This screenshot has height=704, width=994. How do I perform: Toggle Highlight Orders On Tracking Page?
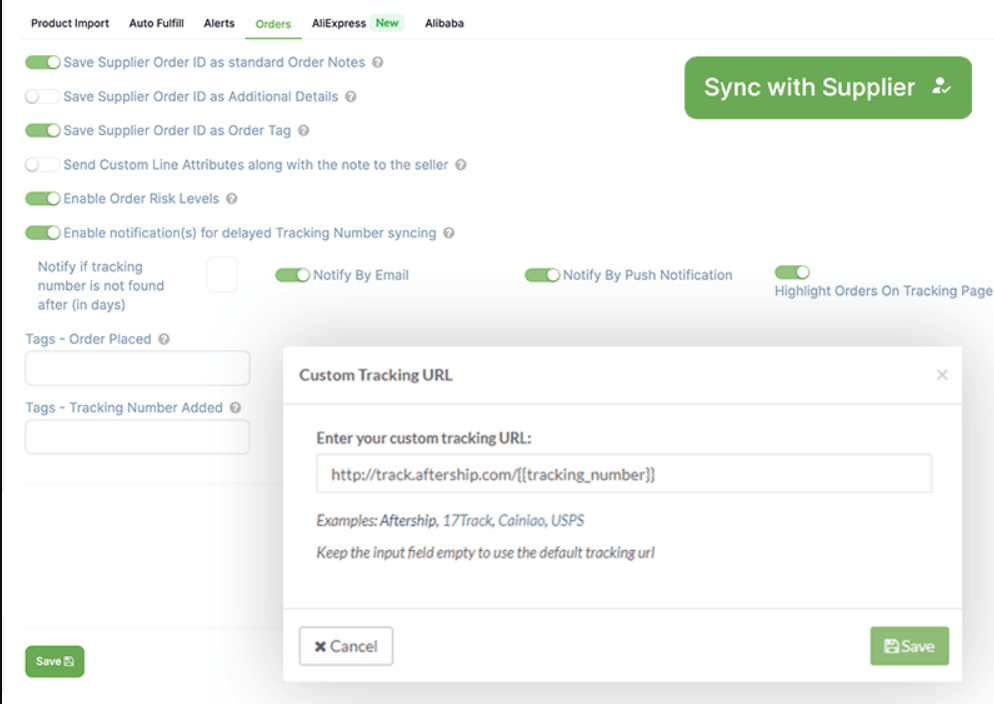791,272
